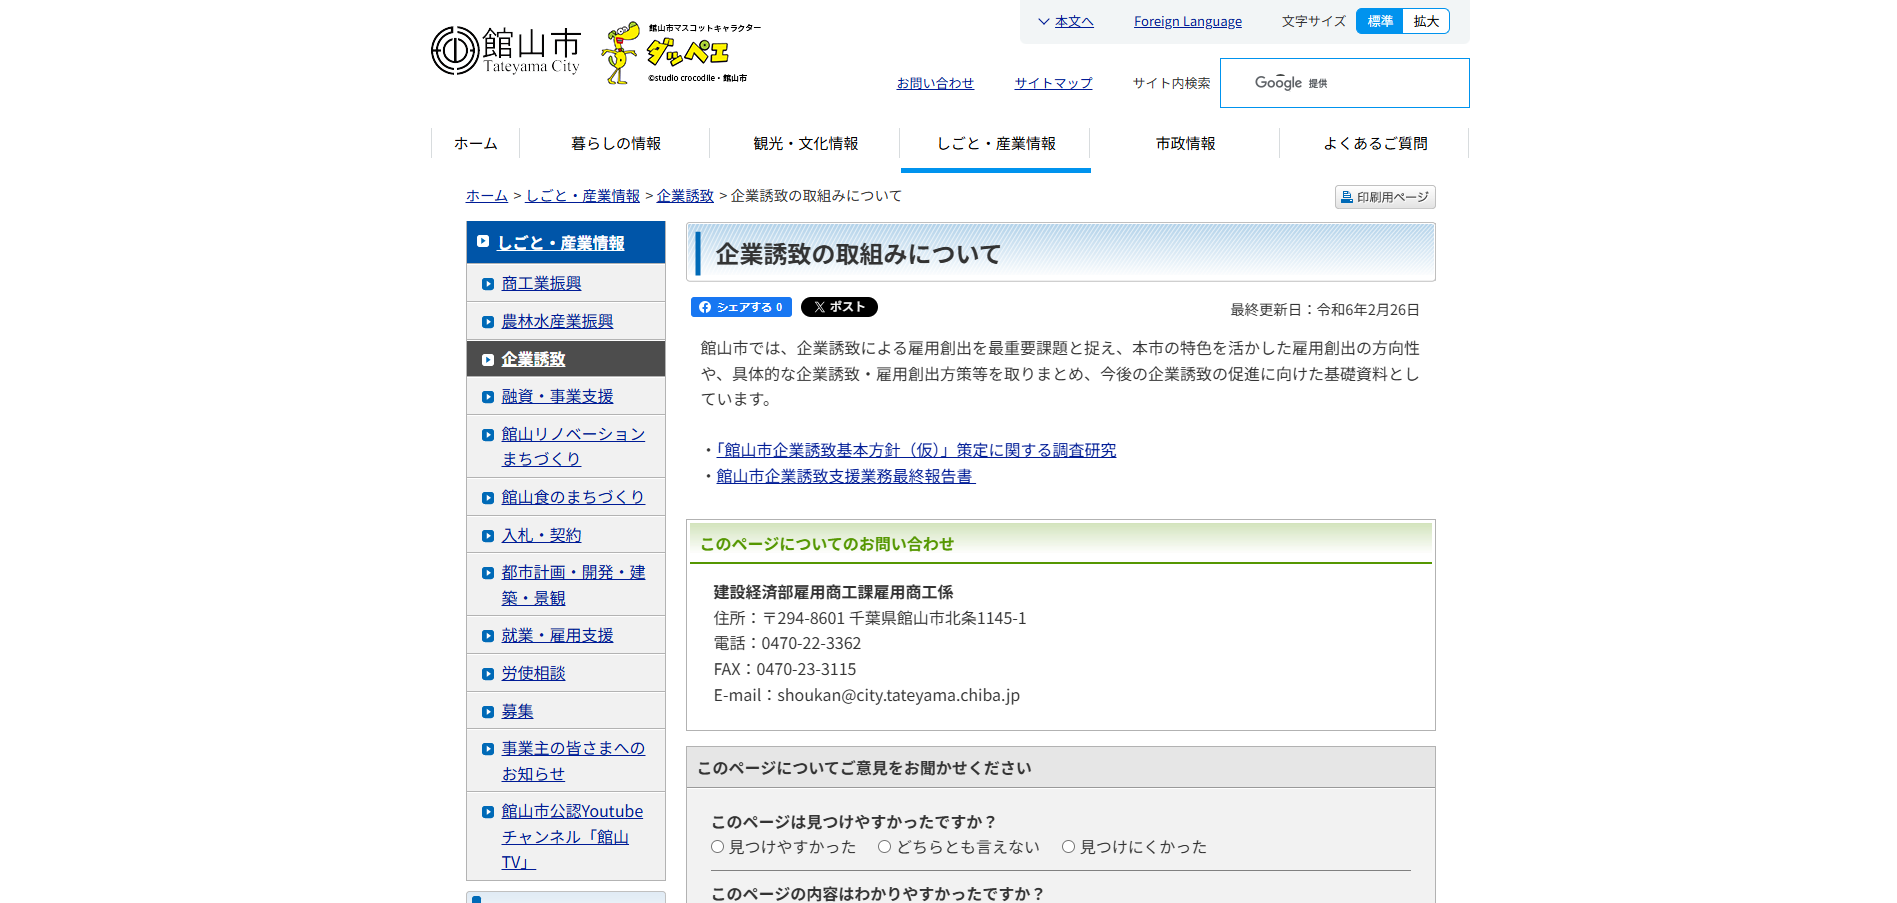Open 館山リノベーションまちづくり in the sidebar
This screenshot has height=903, width=1897.
[x=573, y=446]
